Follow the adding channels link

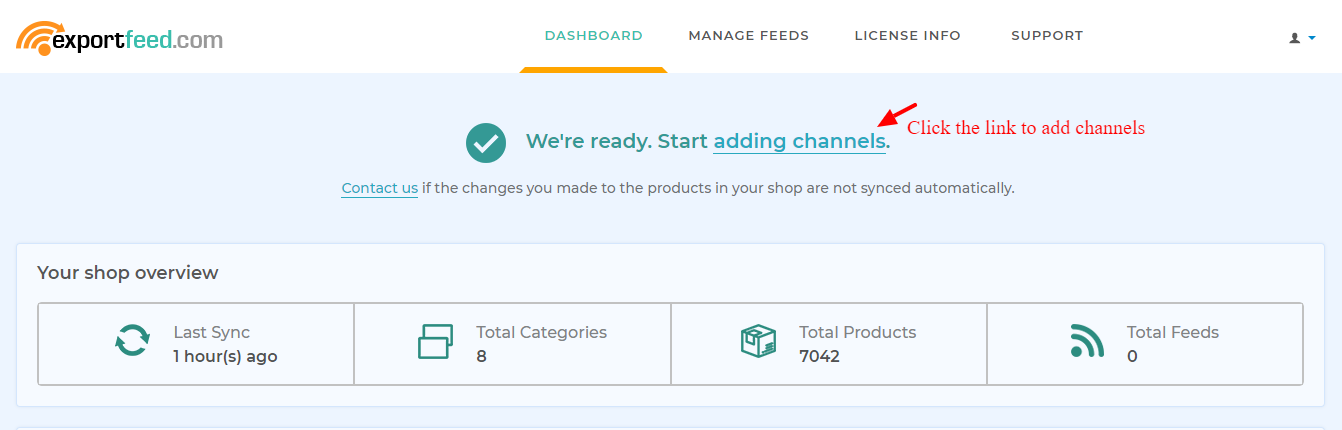click(799, 141)
